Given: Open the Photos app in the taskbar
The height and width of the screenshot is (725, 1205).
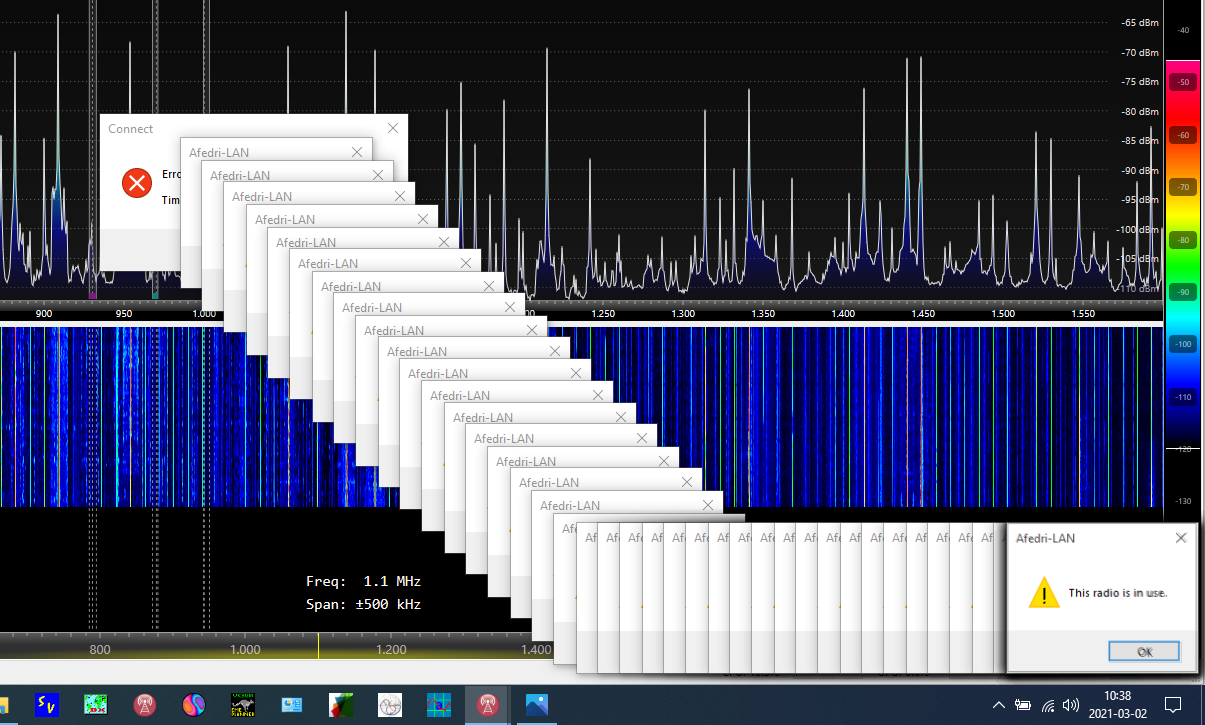Looking at the screenshot, I should pos(536,705).
